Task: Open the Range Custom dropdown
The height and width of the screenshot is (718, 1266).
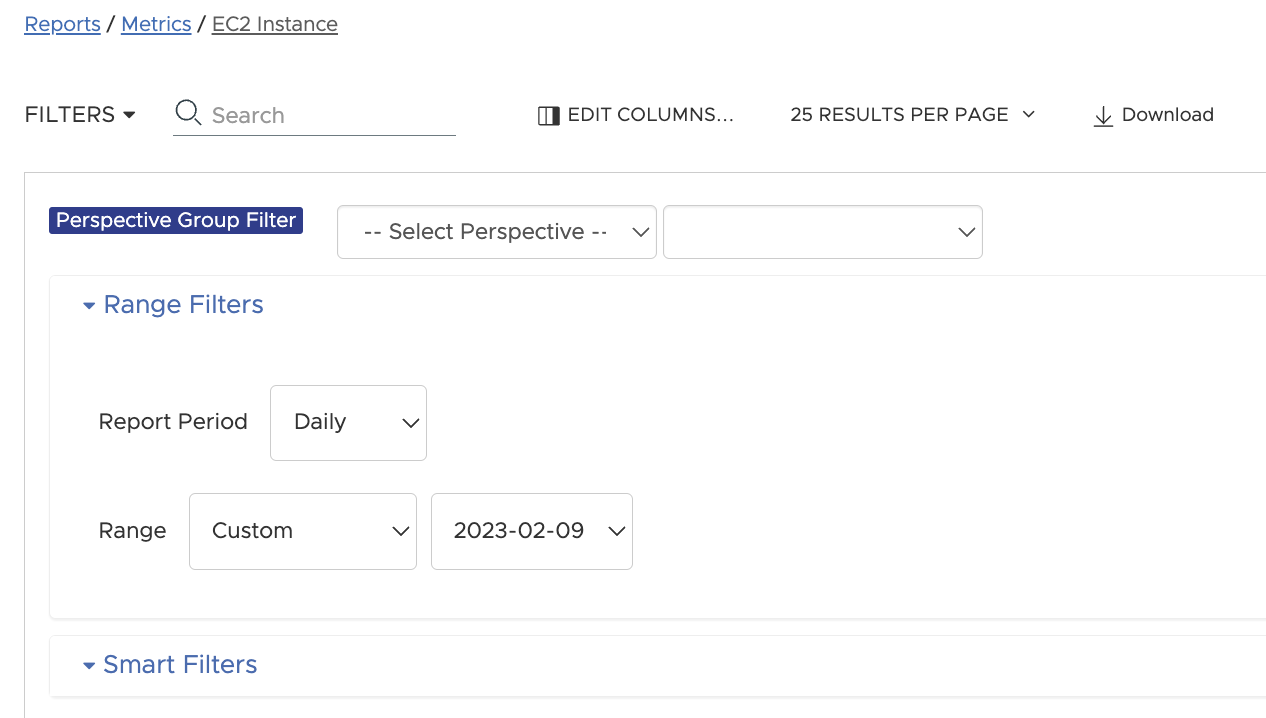Action: coord(302,531)
